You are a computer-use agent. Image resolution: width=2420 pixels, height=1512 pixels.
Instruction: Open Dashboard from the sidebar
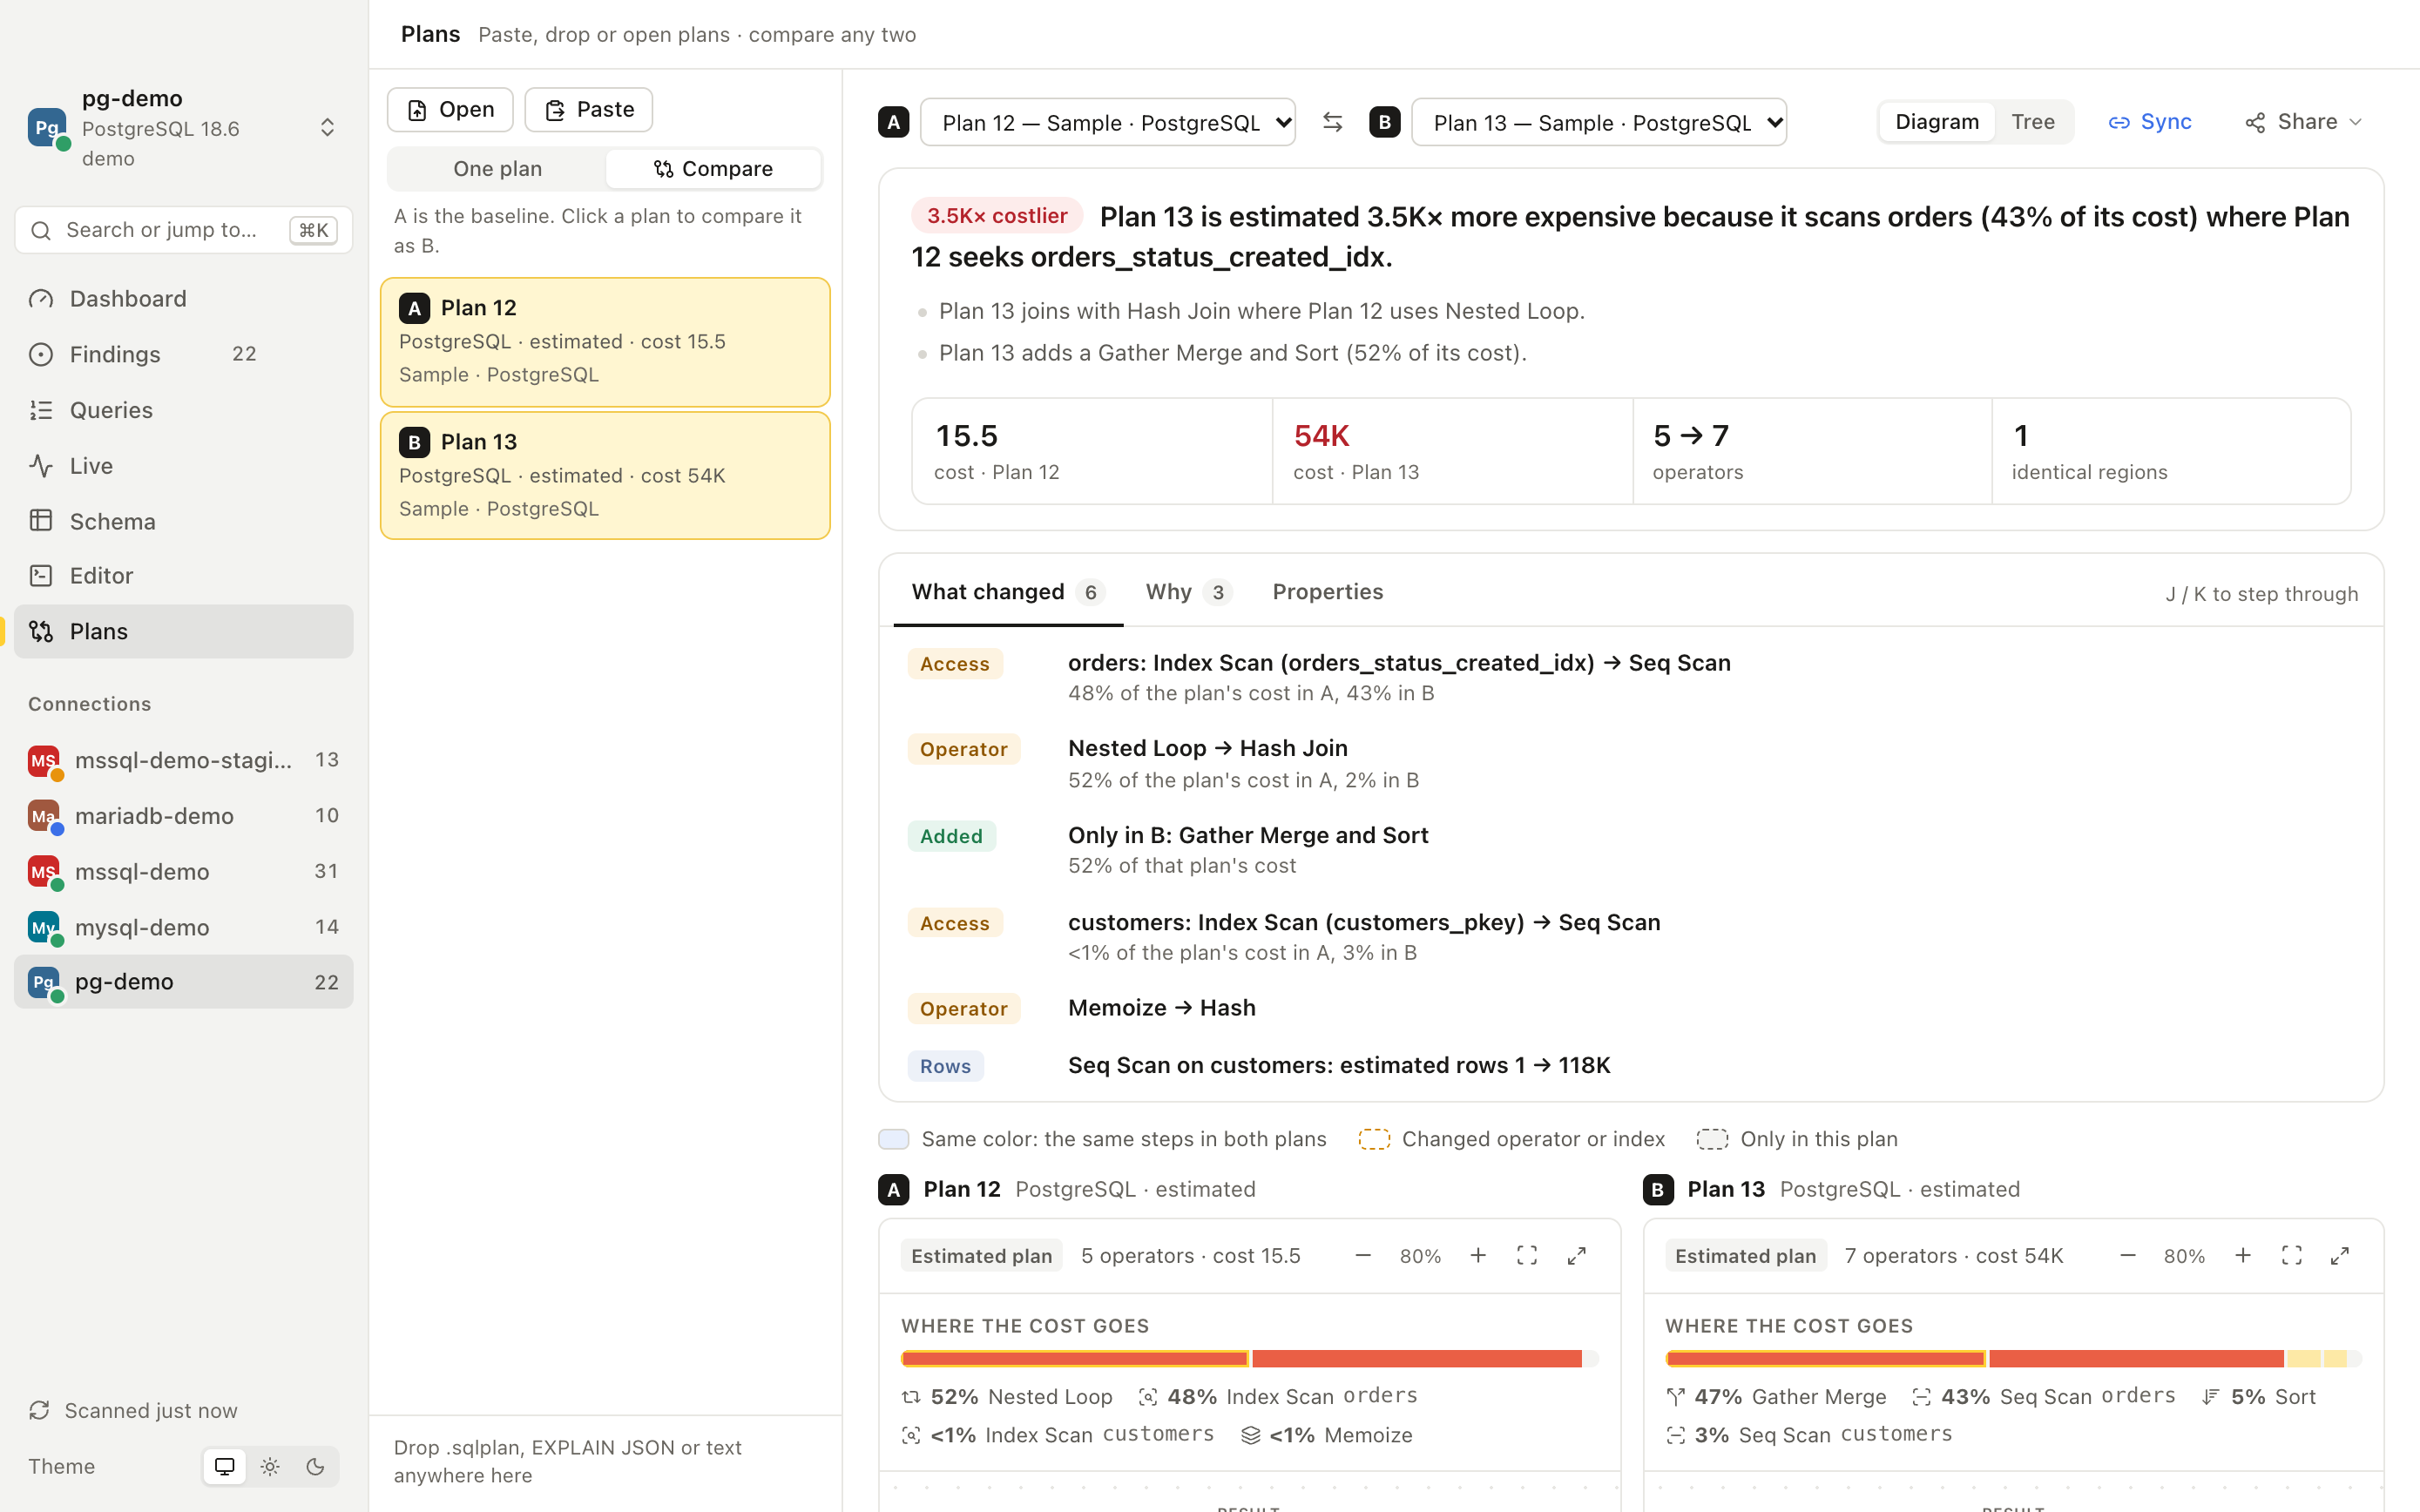pos(184,298)
